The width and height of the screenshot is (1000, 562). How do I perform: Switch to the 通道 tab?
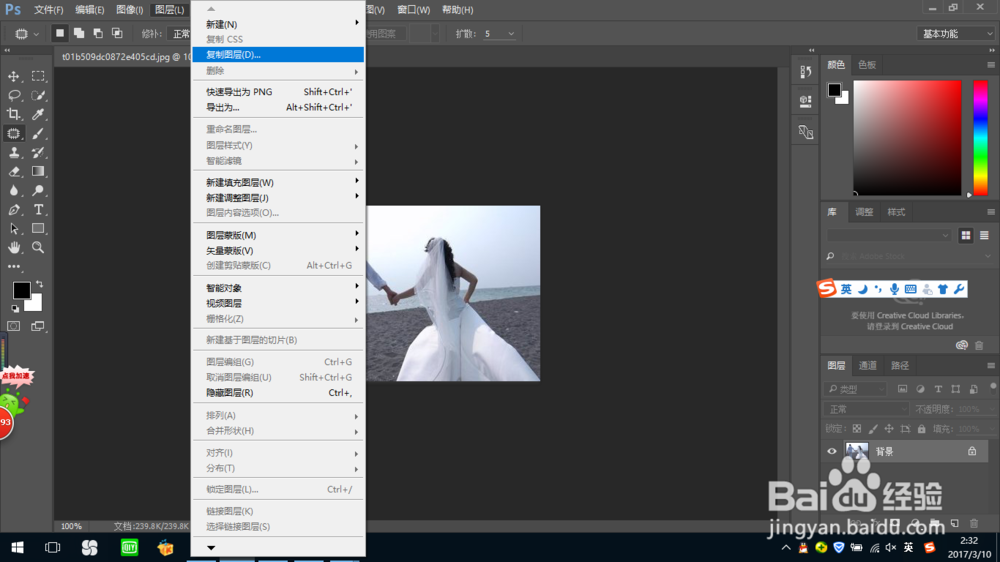(867, 366)
